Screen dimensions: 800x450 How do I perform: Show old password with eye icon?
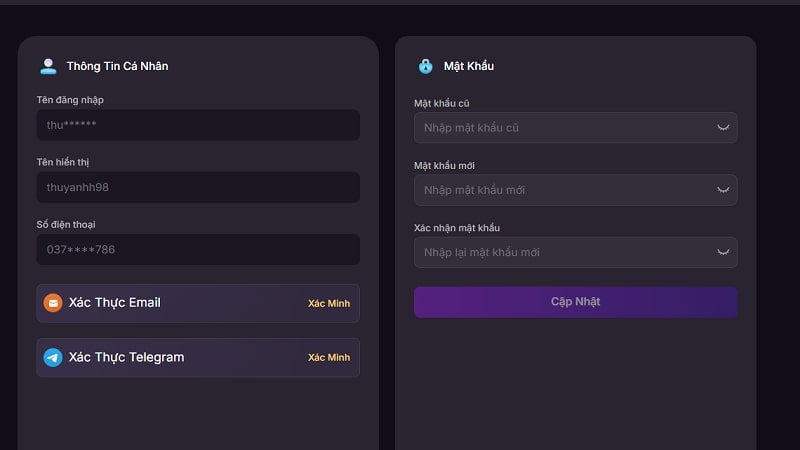point(723,128)
